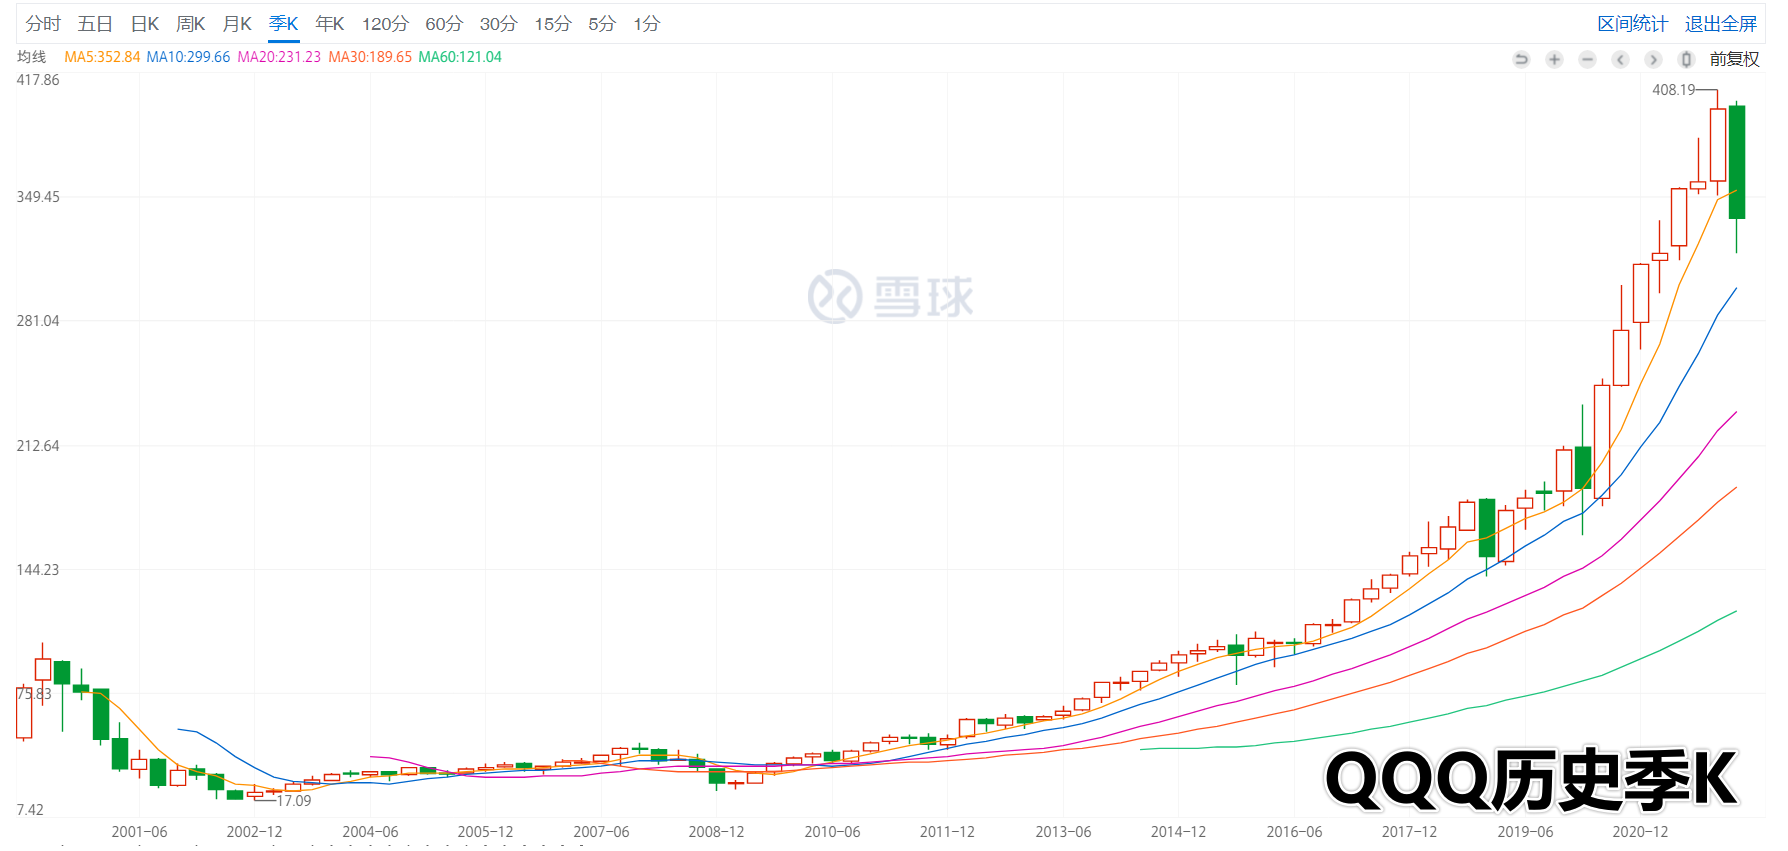This screenshot has height=851, width=1788.
Task: Click the 417.86 y-axis label
Action: click(38, 80)
